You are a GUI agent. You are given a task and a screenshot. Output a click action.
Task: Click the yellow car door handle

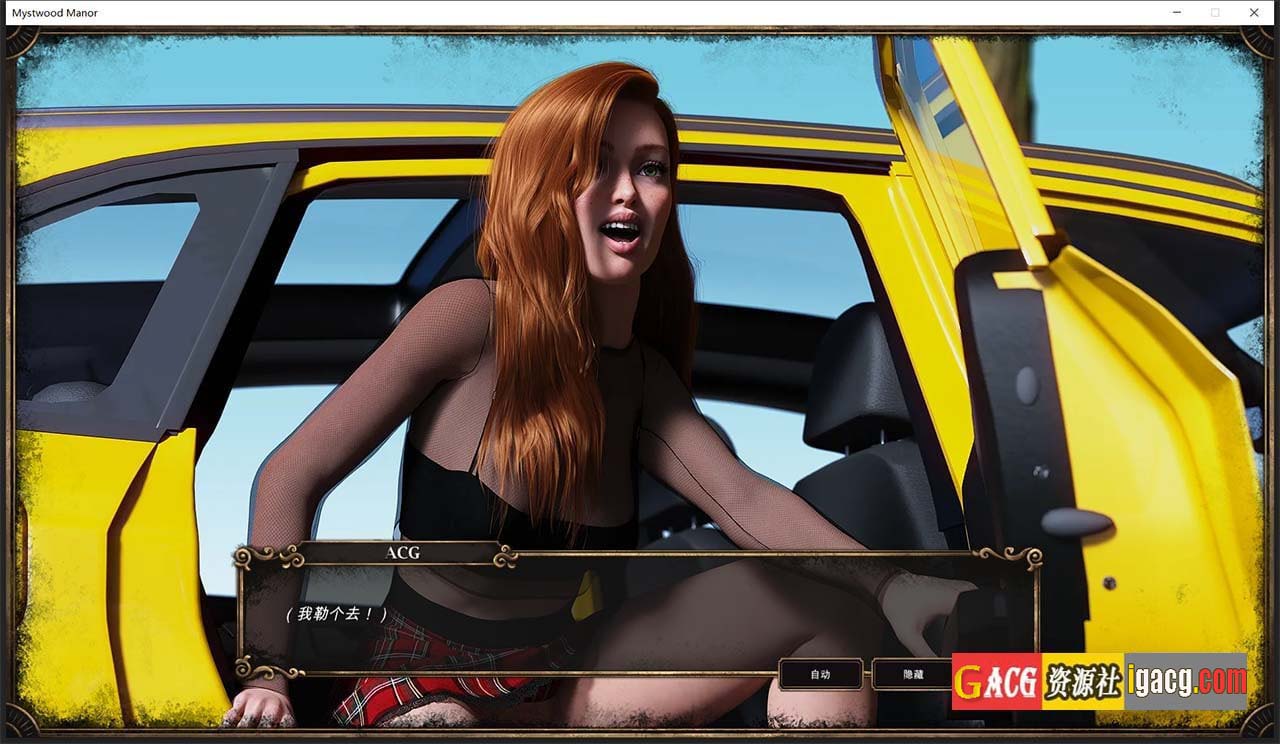[1075, 522]
